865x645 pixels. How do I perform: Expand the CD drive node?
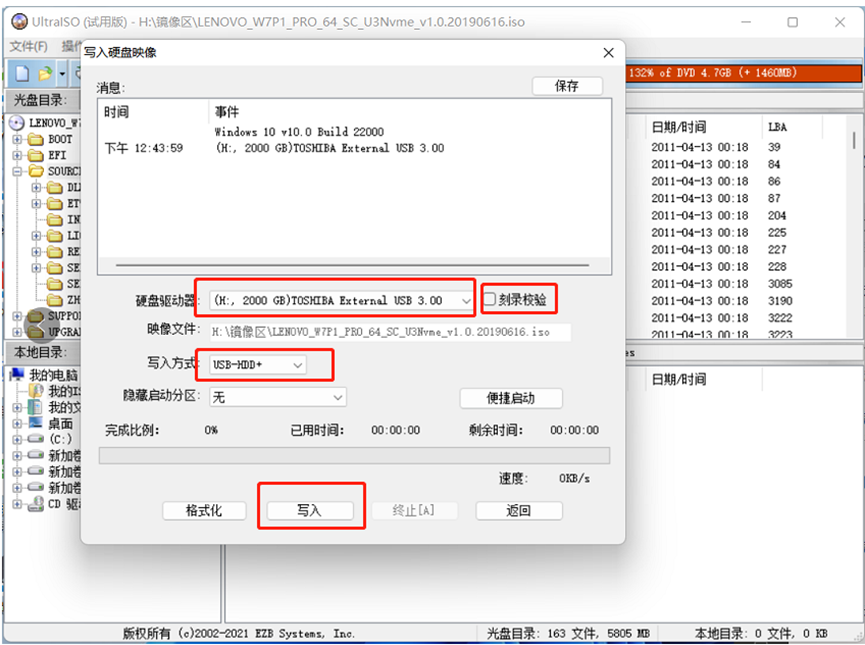(17, 503)
